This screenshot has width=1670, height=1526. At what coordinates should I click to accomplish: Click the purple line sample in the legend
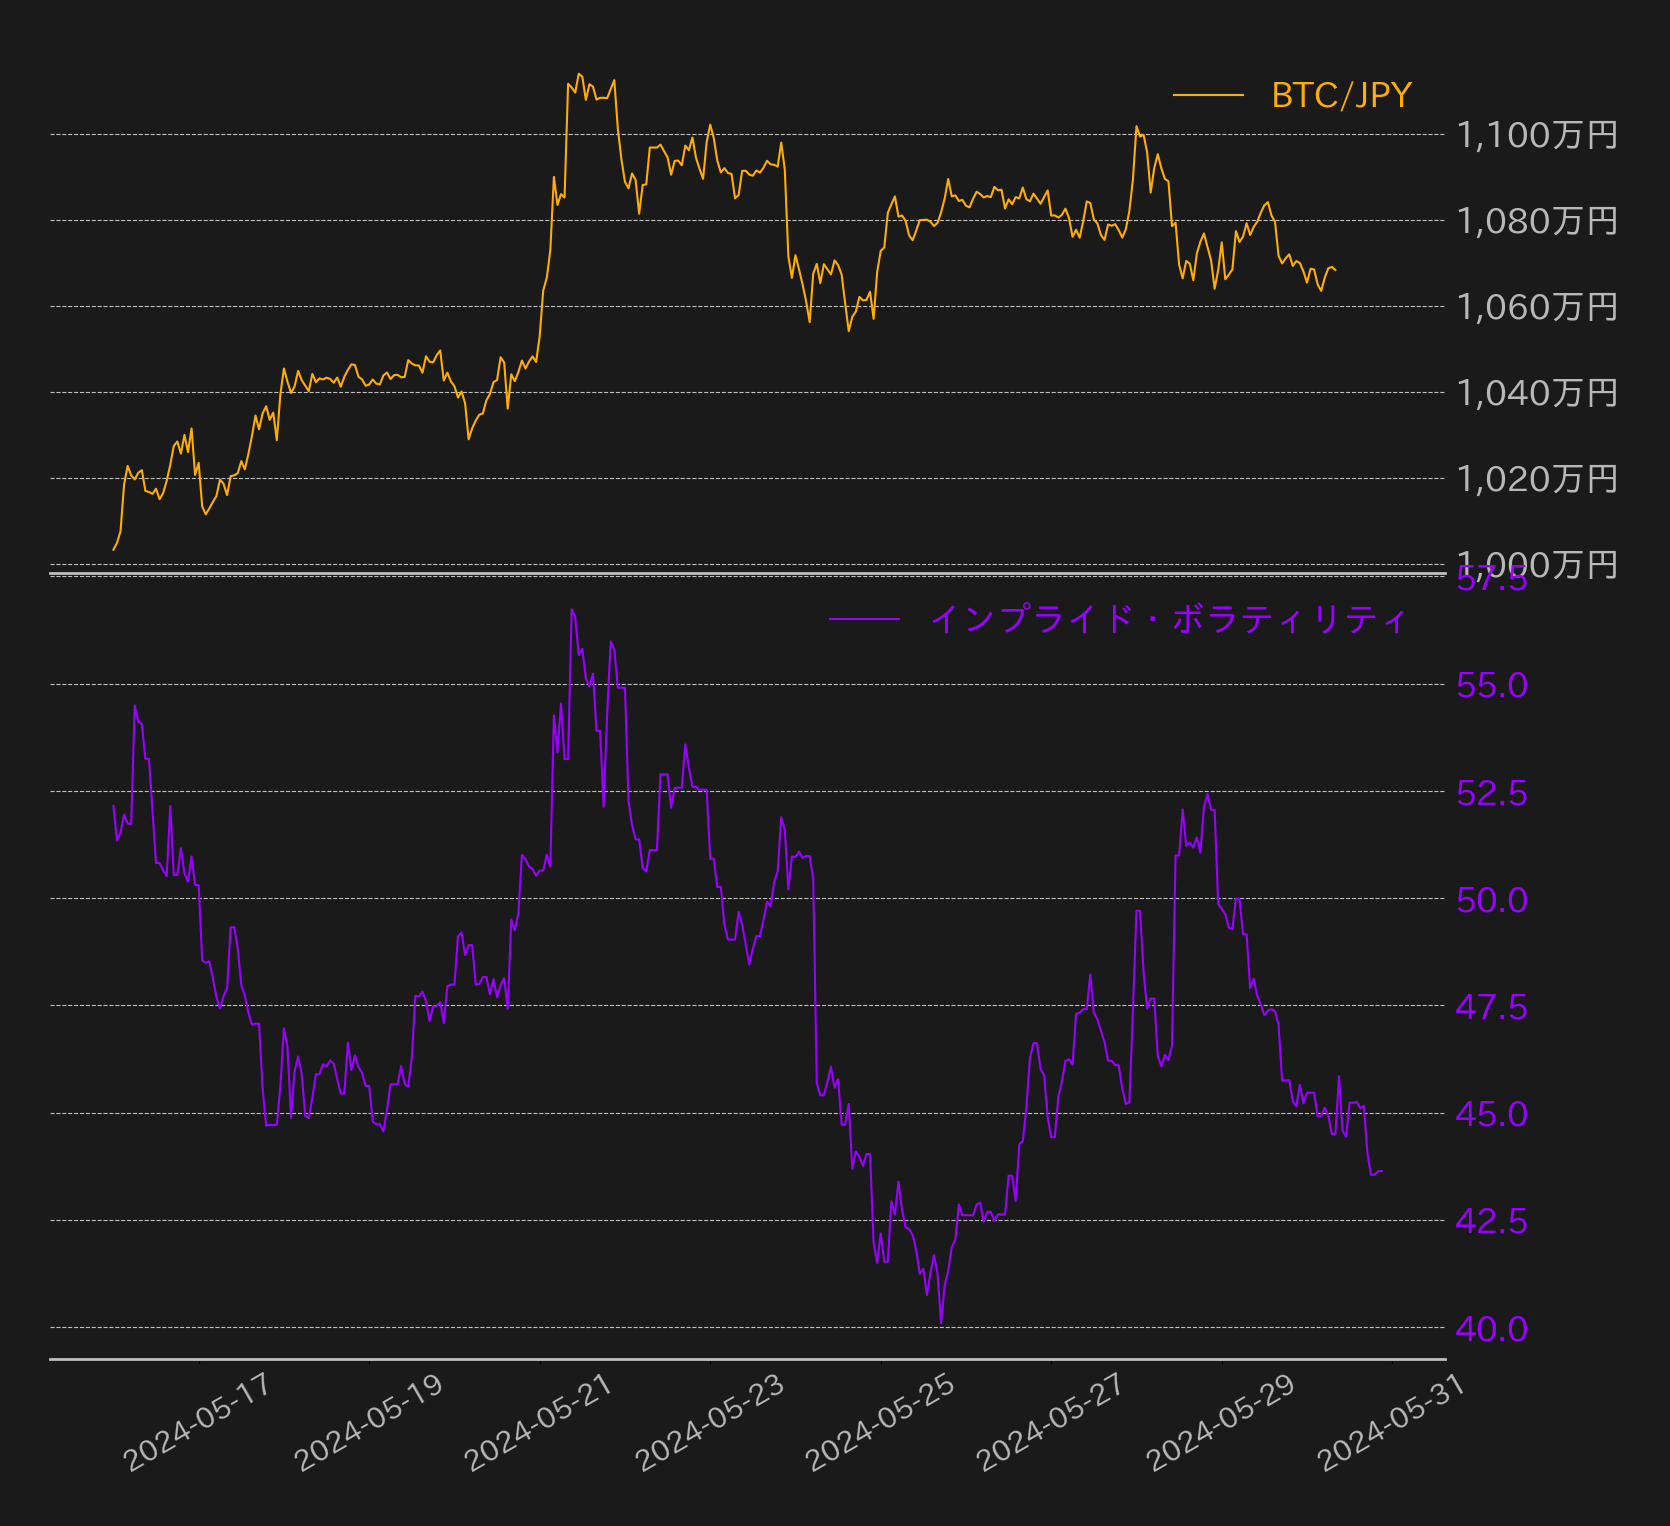tap(865, 620)
